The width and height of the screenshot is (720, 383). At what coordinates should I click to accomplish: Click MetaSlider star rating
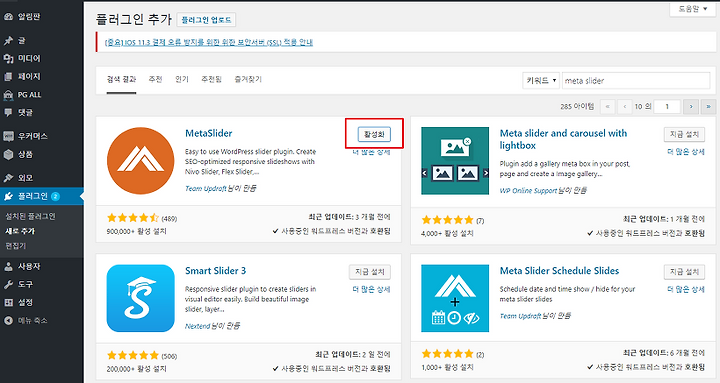click(x=133, y=218)
